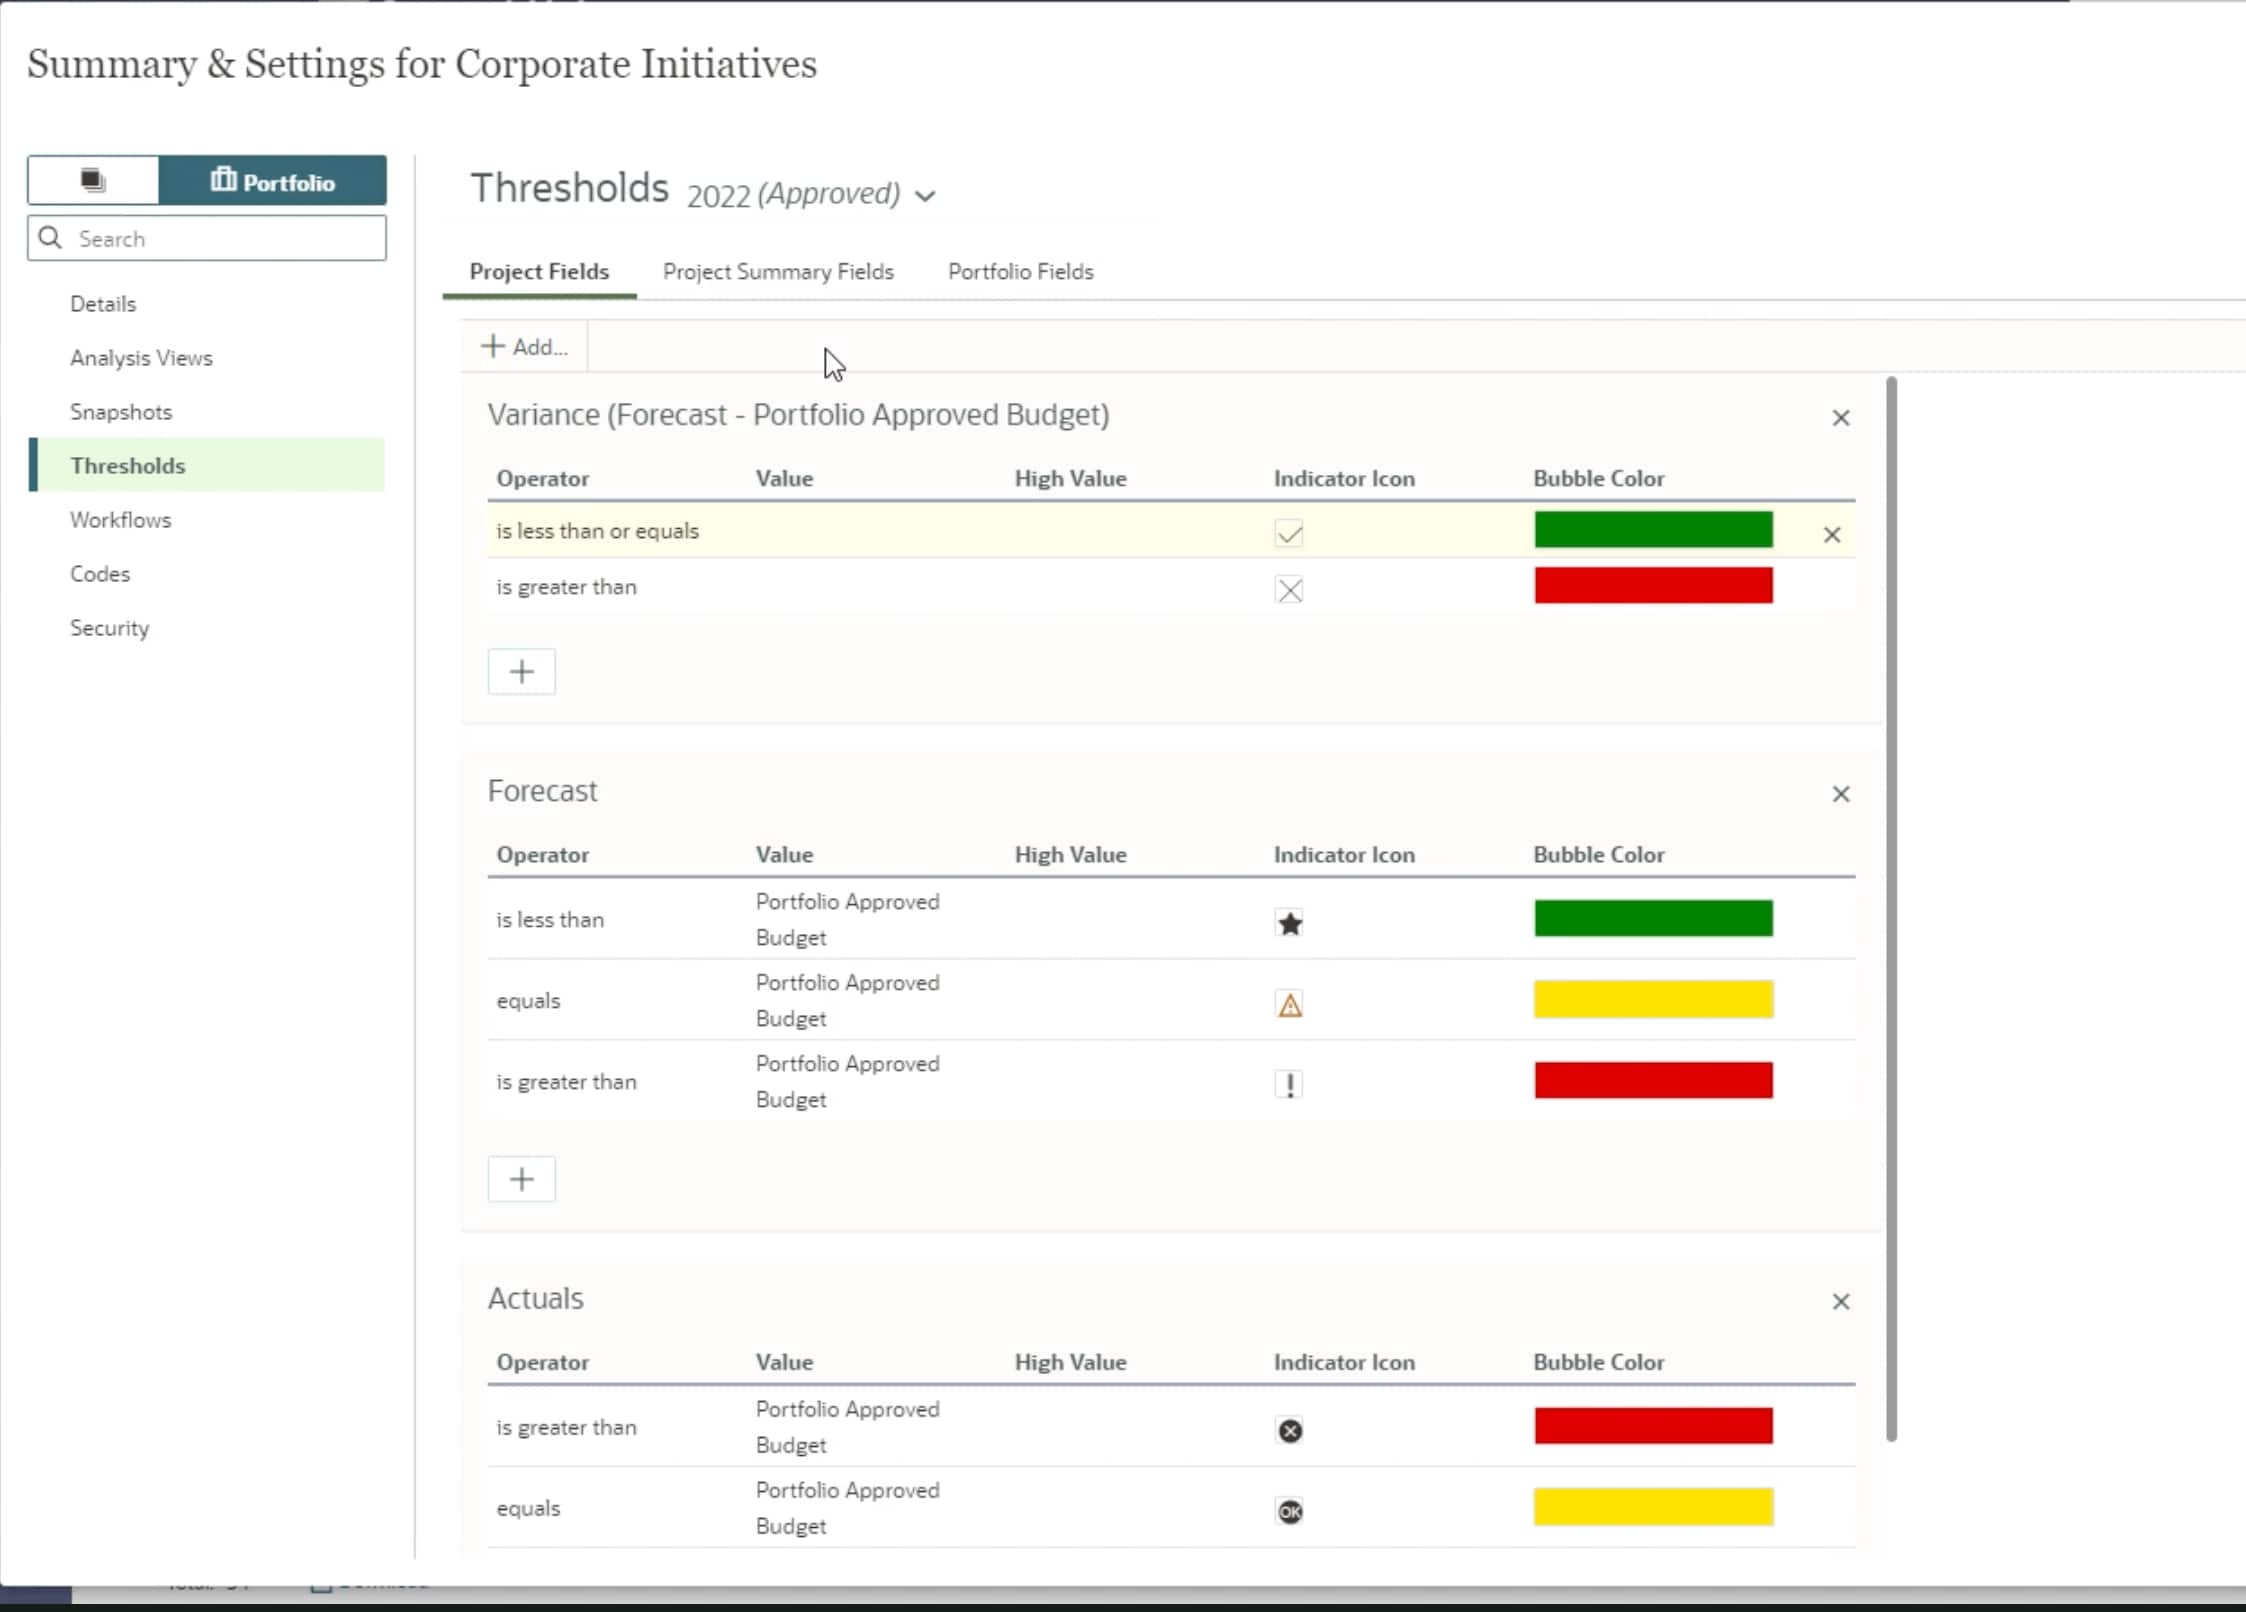Open the Portfolio Fields tab
2246x1612 pixels.
(1020, 272)
